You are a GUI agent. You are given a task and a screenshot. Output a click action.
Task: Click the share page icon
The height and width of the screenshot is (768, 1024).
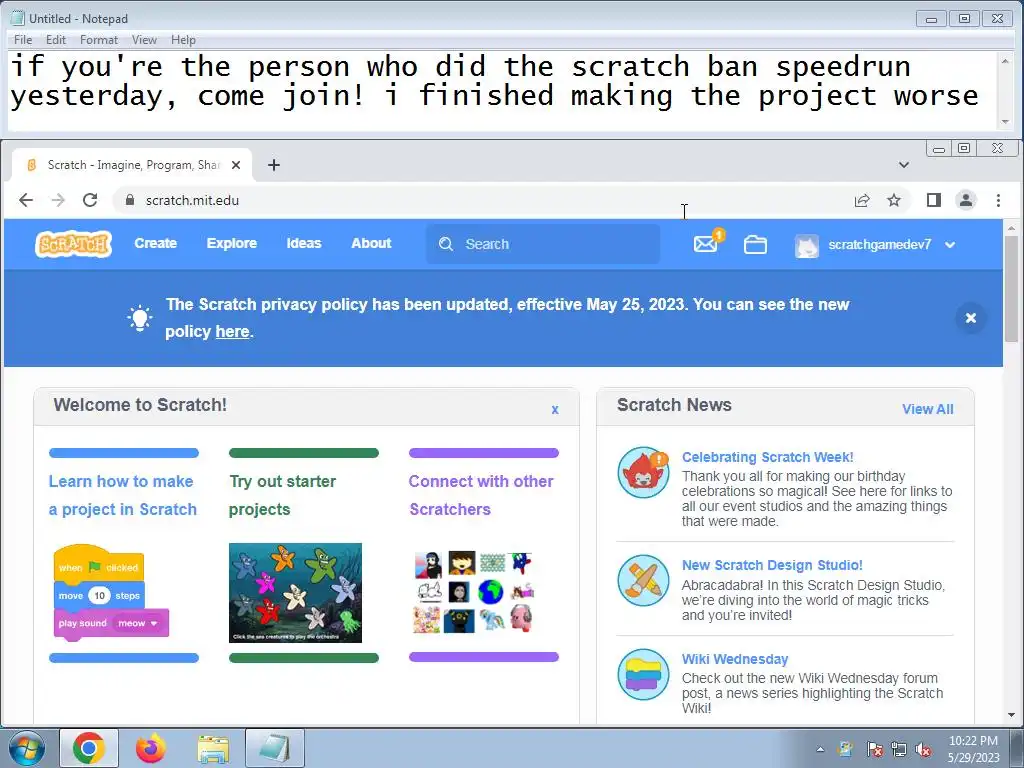(862, 200)
